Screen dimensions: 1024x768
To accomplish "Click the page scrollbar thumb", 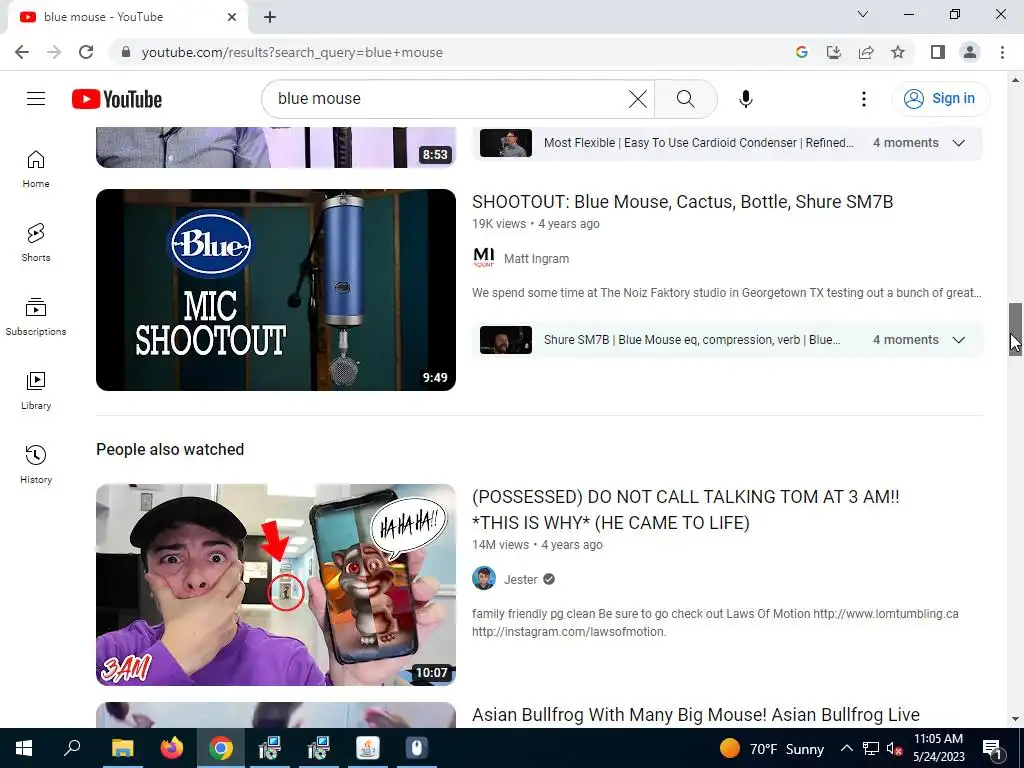I will (1015, 328).
